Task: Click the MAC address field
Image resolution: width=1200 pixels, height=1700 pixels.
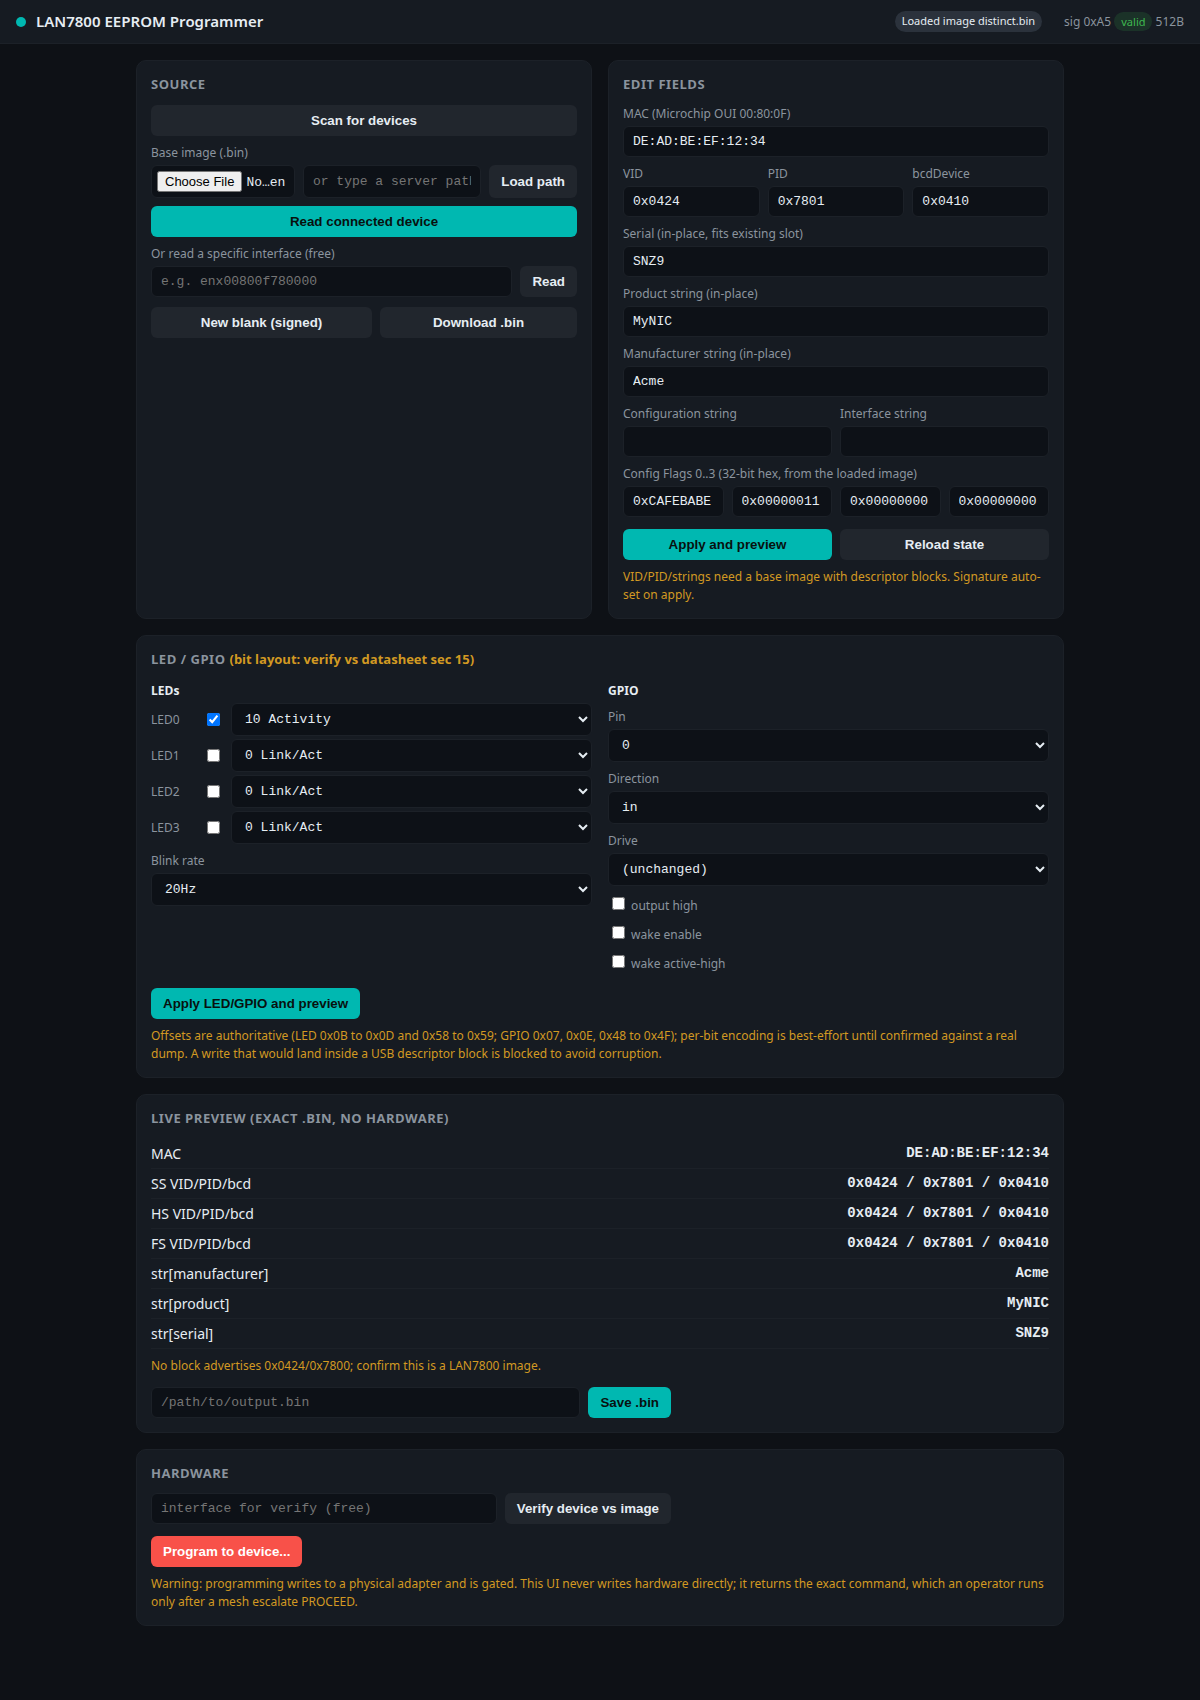Action: (836, 141)
